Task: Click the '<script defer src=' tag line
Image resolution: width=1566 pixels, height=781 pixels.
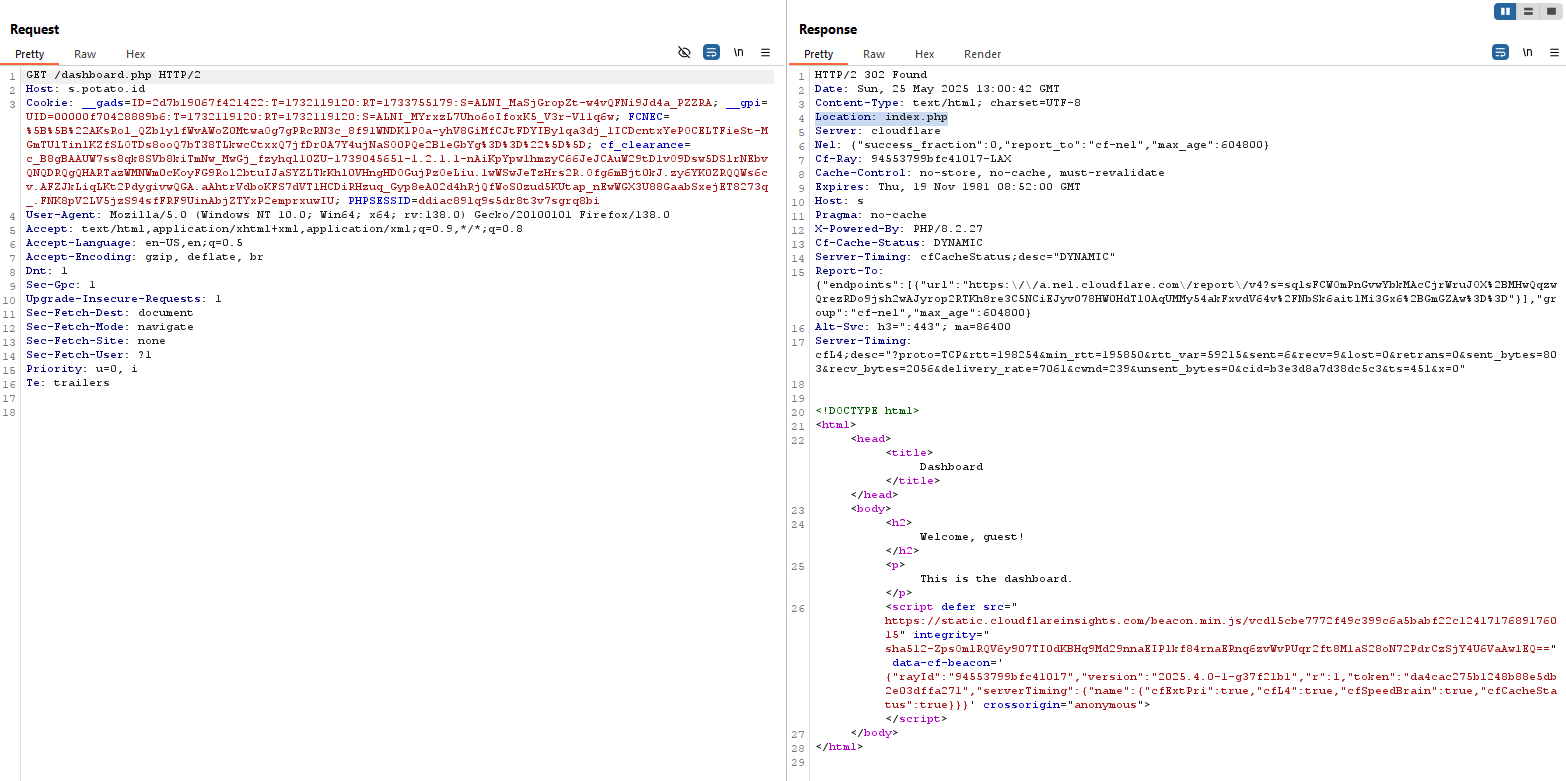Action: pos(951,607)
